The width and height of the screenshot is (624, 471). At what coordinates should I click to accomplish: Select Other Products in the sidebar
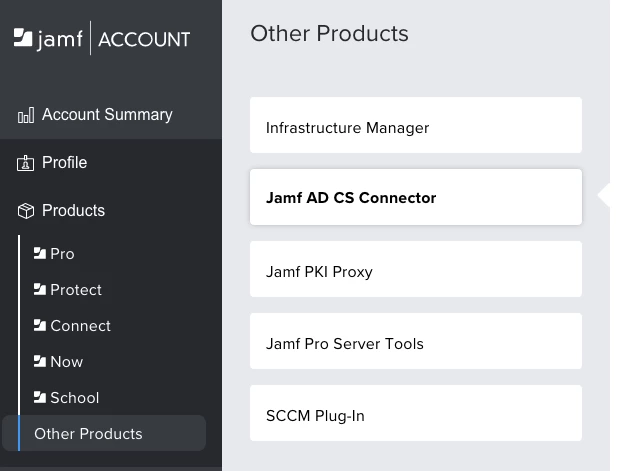click(104, 433)
